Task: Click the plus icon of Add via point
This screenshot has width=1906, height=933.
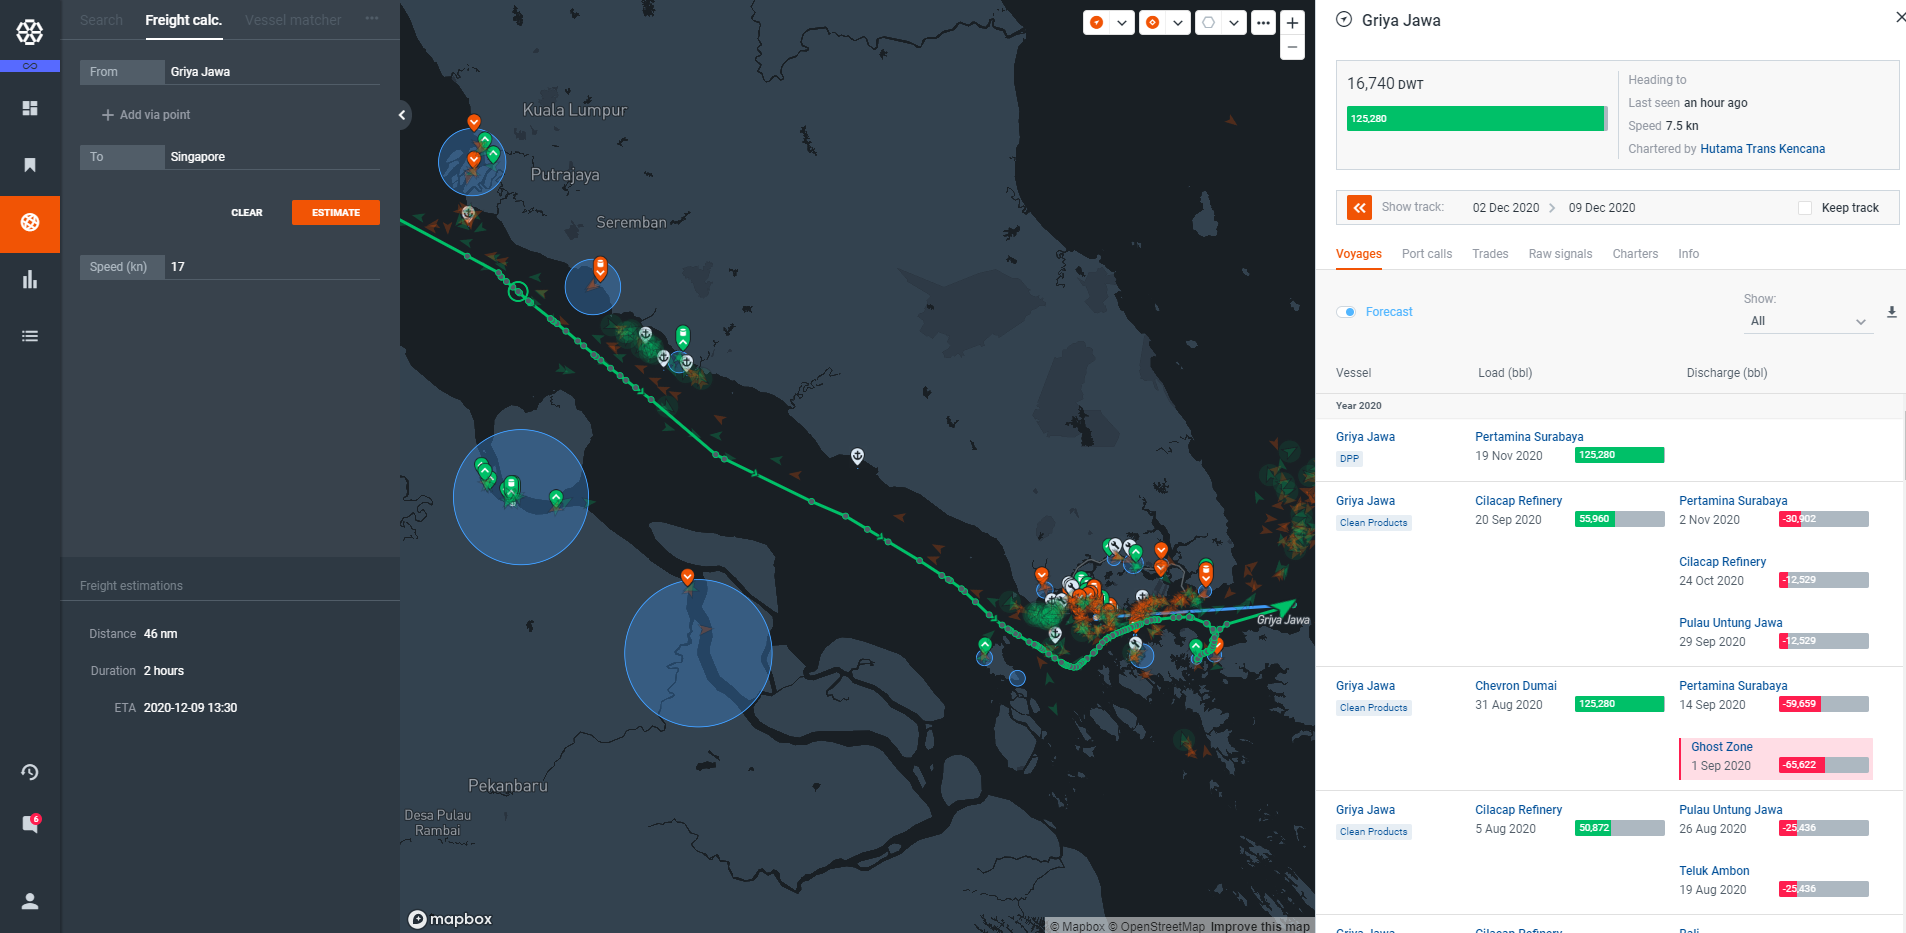Action: pyautogui.click(x=107, y=115)
